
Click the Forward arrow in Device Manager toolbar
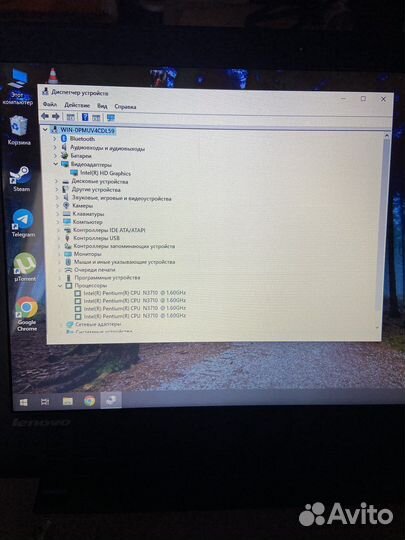click(x=56, y=116)
